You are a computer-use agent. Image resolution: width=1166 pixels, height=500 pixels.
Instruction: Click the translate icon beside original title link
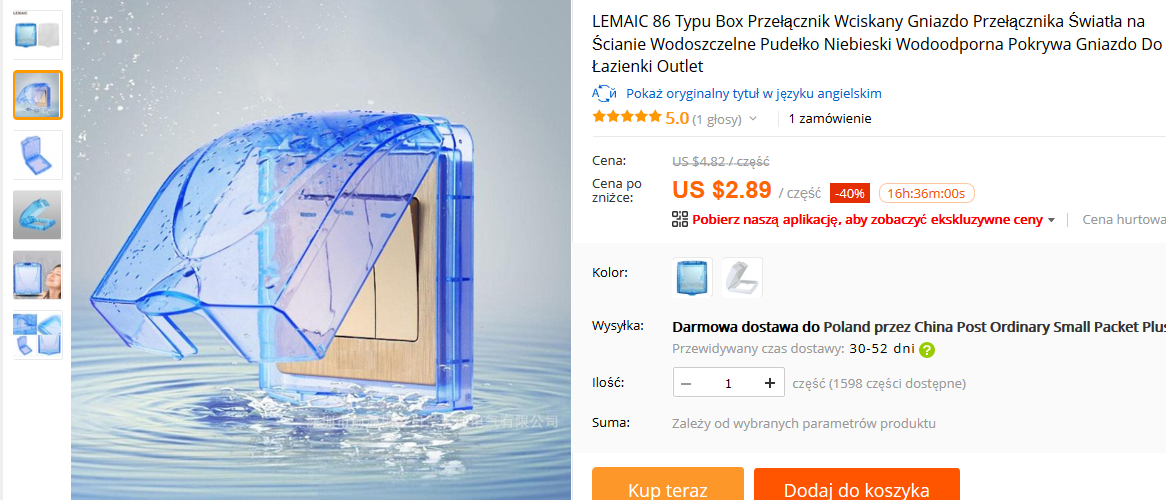click(x=603, y=93)
